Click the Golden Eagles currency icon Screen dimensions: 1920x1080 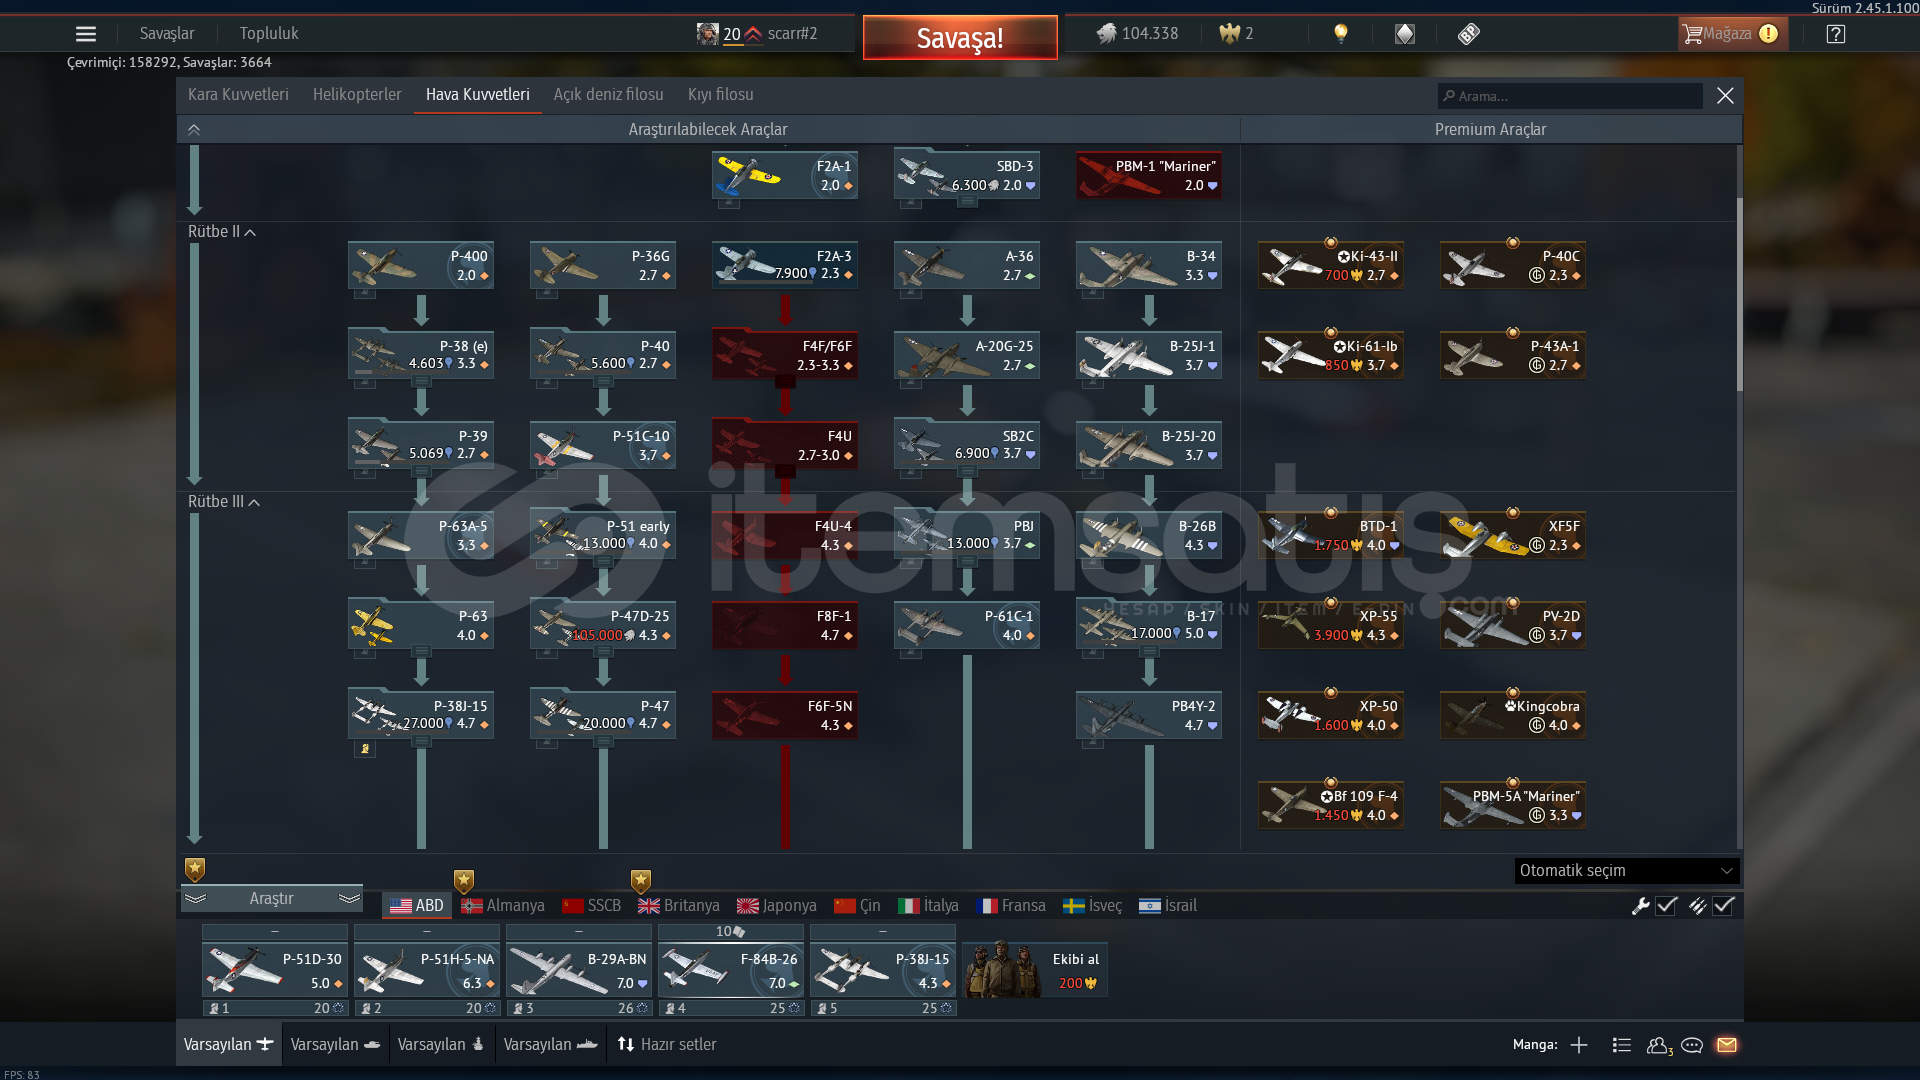[x=1229, y=34]
